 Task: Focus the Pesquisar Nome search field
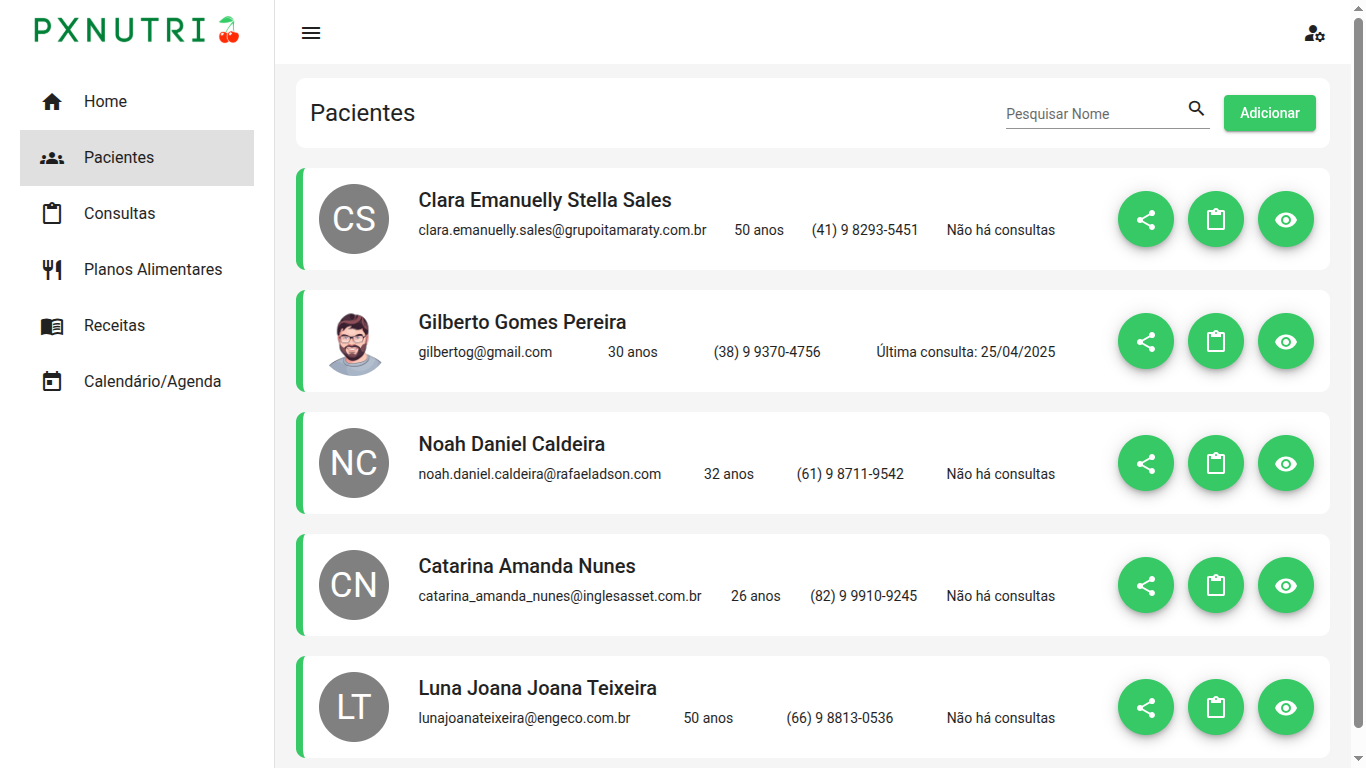(x=1094, y=114)
